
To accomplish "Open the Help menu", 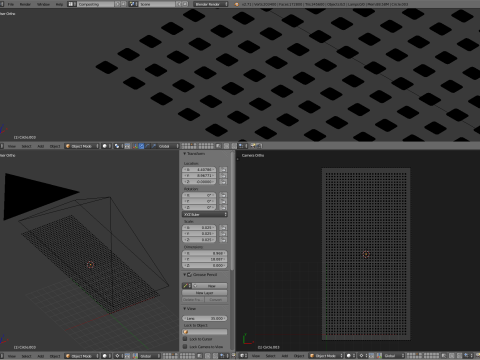I will pos(59,4).
